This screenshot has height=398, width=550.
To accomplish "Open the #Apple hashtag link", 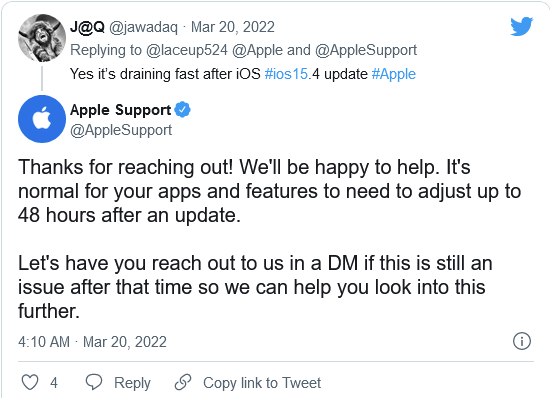I will point(394,74).
